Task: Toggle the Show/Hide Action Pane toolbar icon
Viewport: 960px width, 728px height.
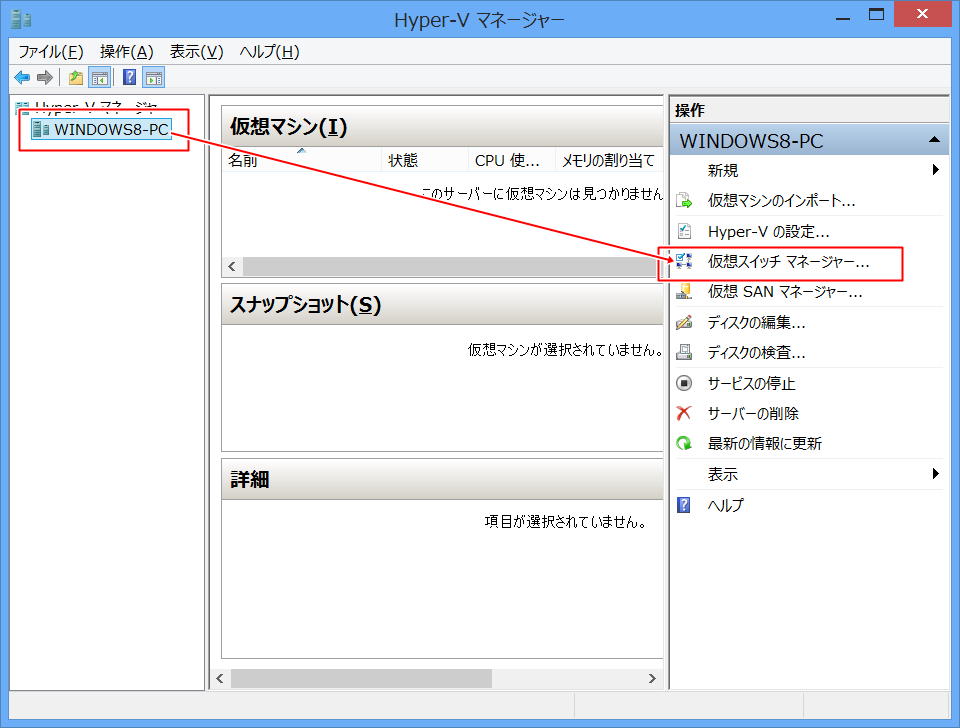Action: point(154,78)
